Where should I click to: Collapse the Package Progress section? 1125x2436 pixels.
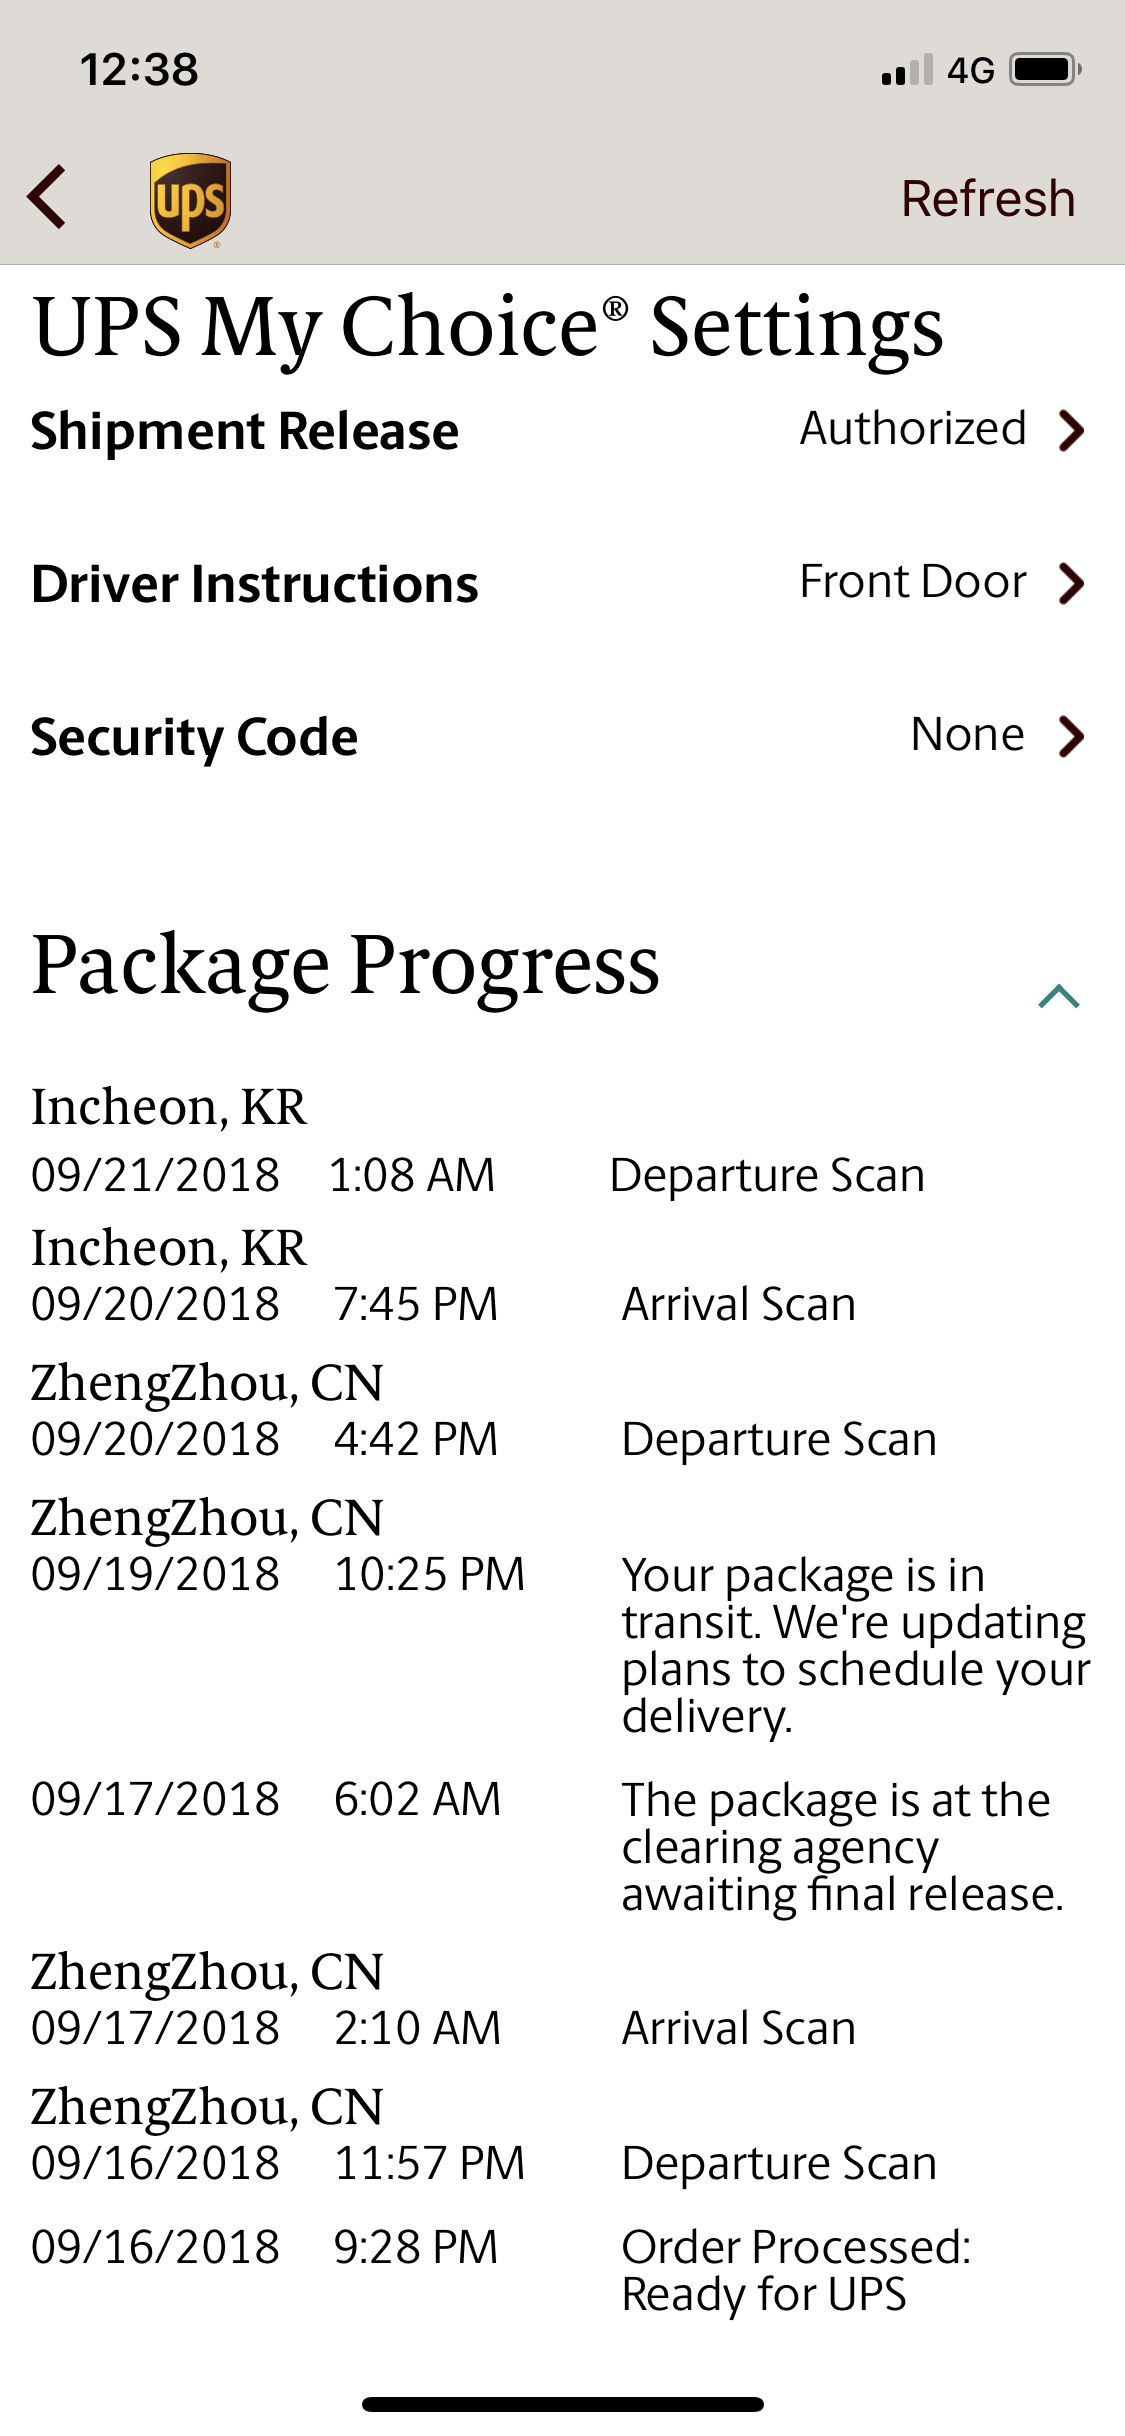(1059, 996)
